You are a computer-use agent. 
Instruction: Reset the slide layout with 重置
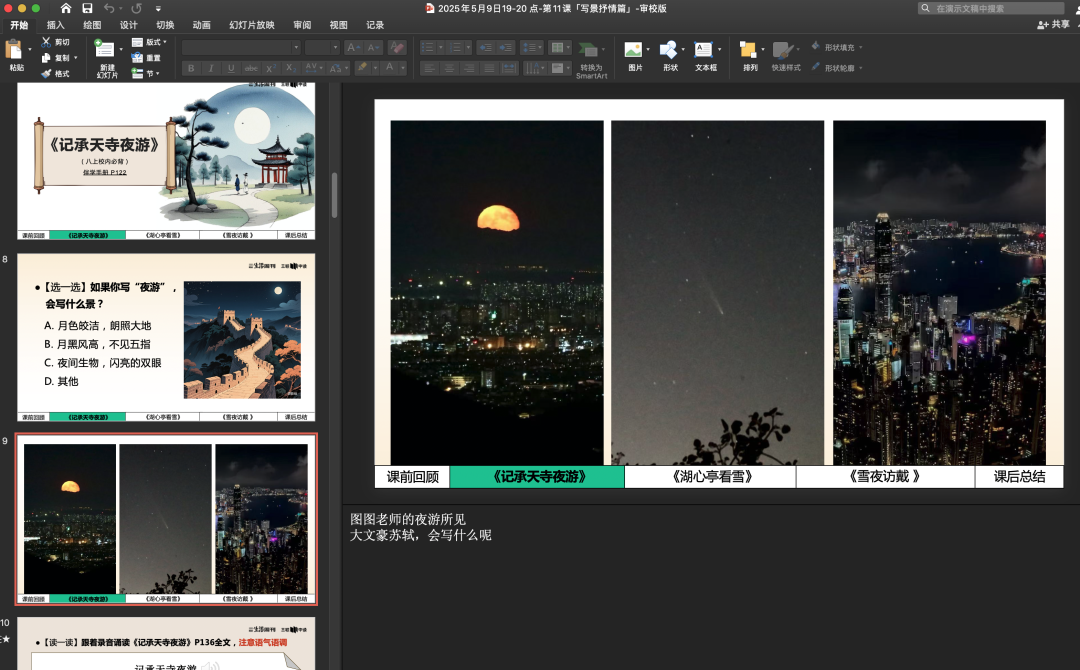146,58
